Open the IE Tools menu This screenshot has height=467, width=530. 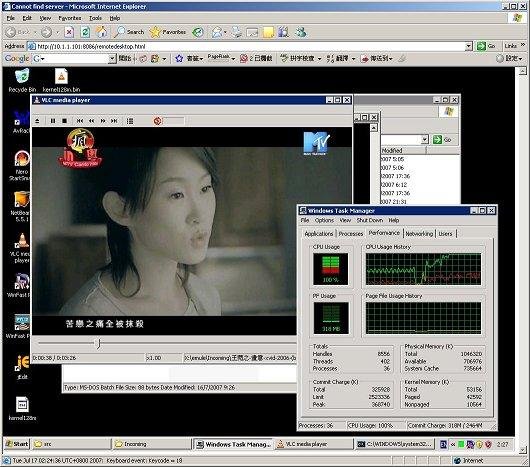click(95, 18)
